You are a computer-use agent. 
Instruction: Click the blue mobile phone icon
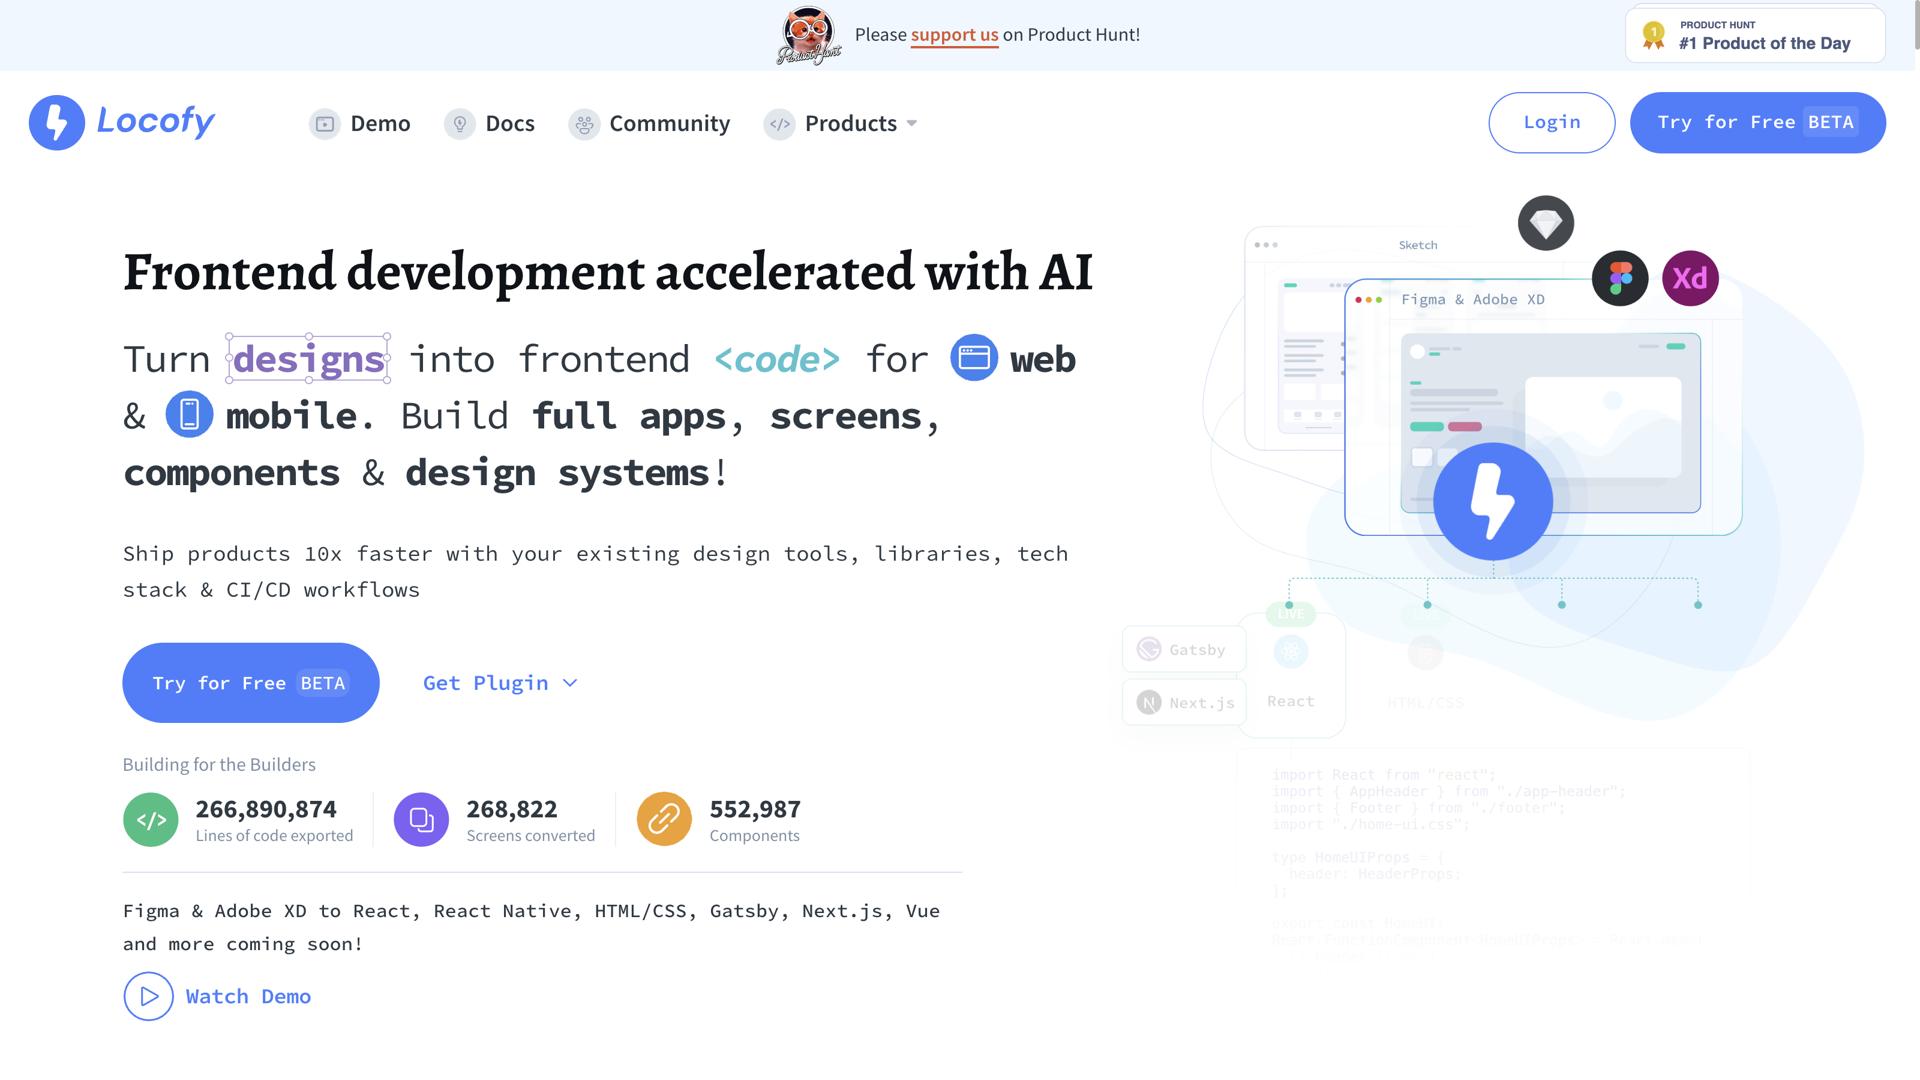pyautogui.click(x=189, y=415)
